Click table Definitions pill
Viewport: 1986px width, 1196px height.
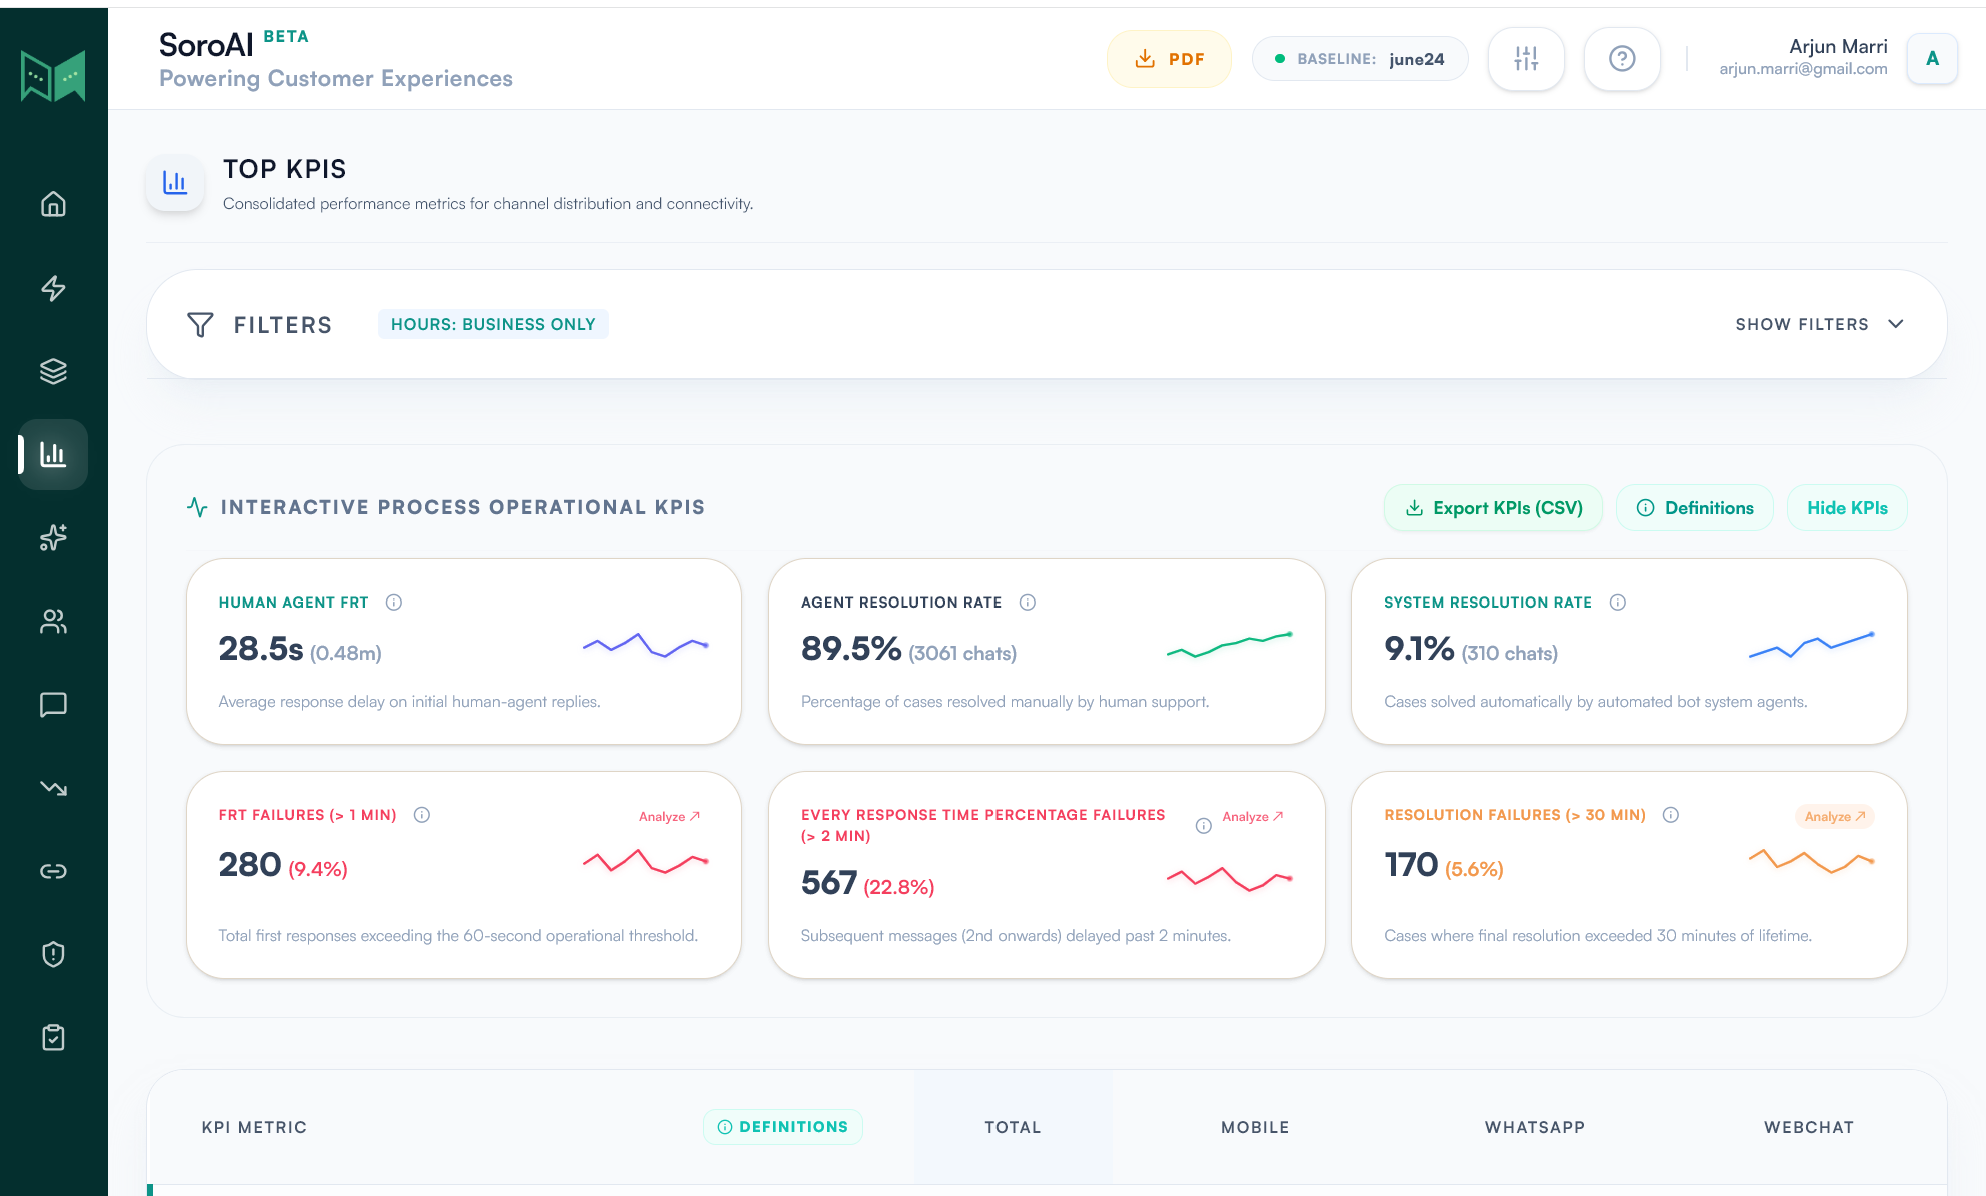click(x=783, y=1127)
